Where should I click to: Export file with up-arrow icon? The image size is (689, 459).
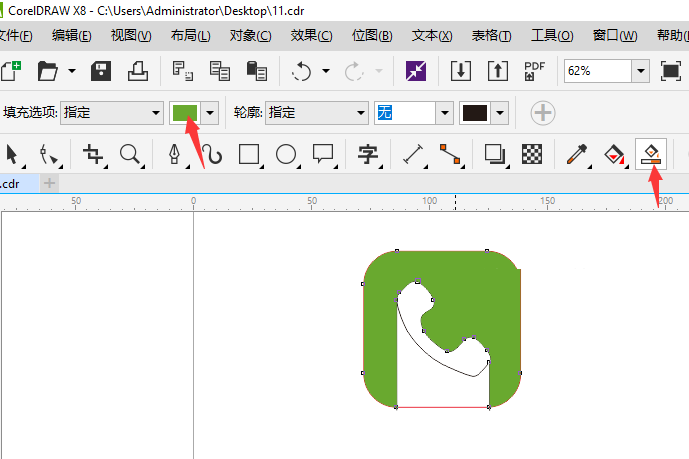tap(498, 71)
